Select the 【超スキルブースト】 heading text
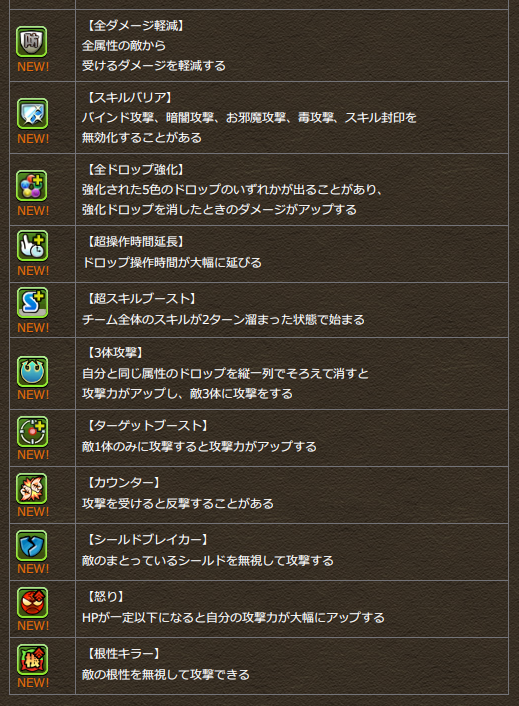 point(141,299)
